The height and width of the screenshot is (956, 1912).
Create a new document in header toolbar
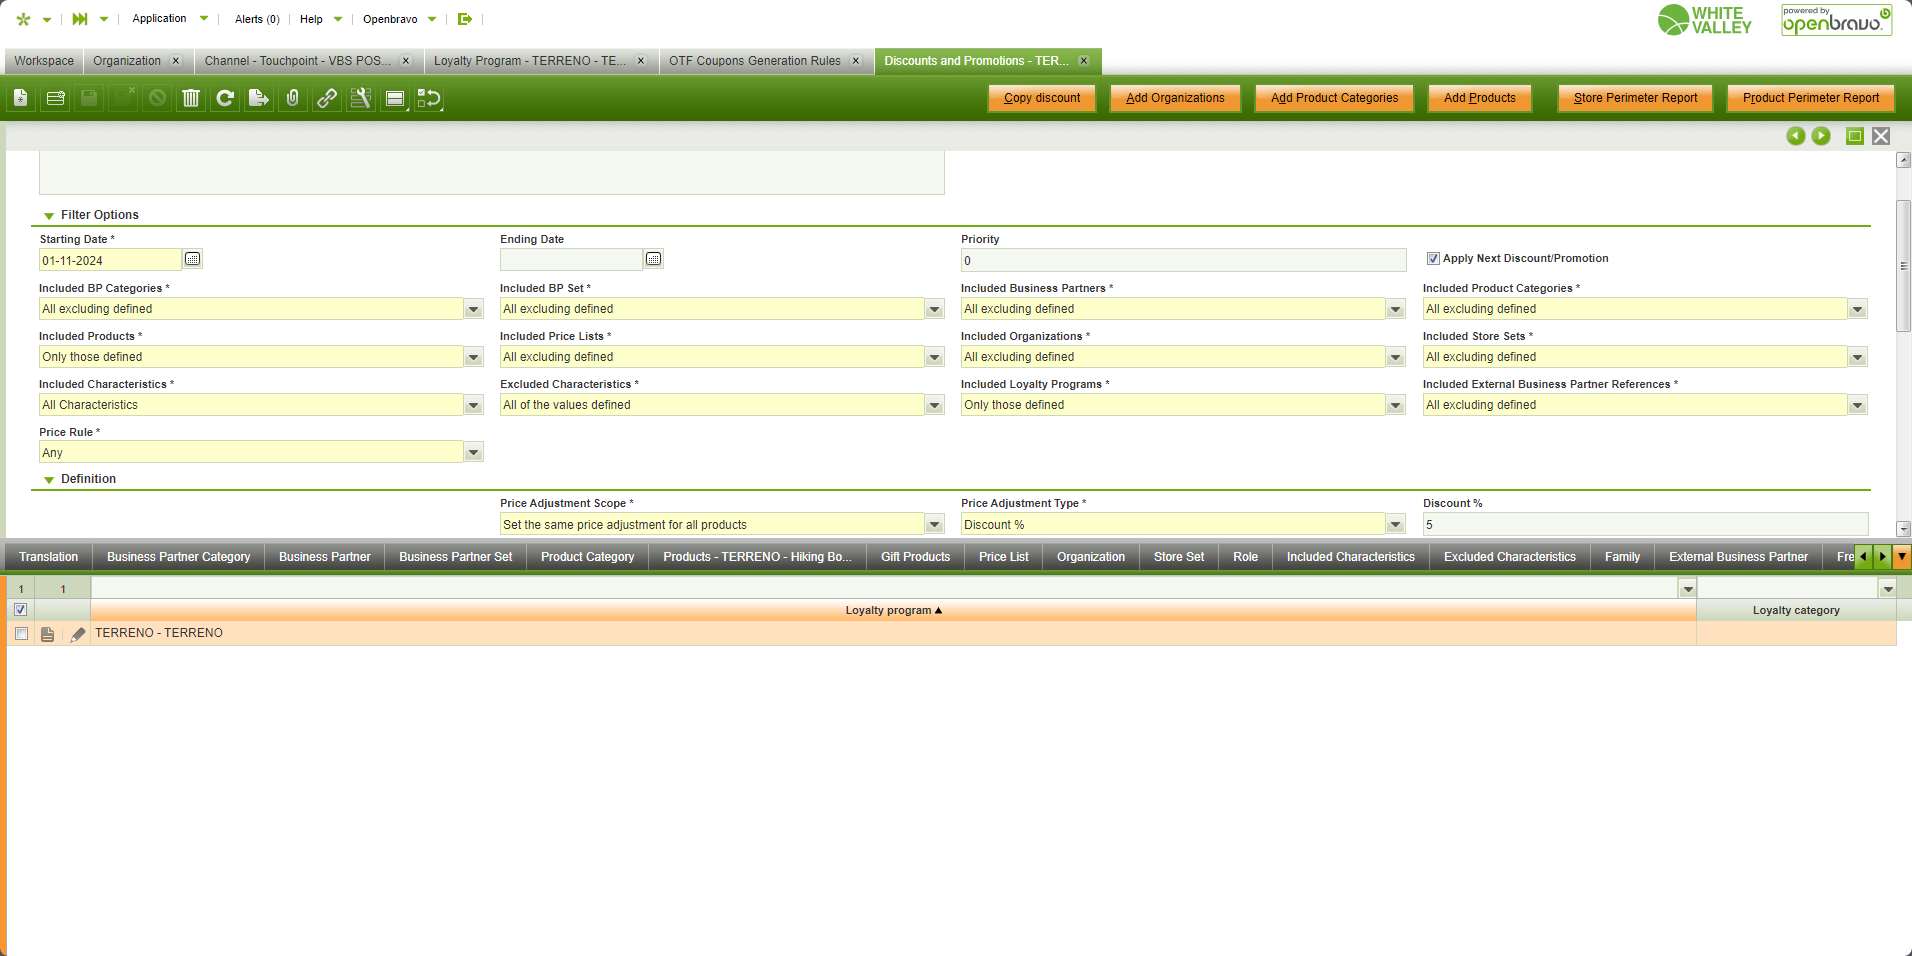[x=21, y=98]
